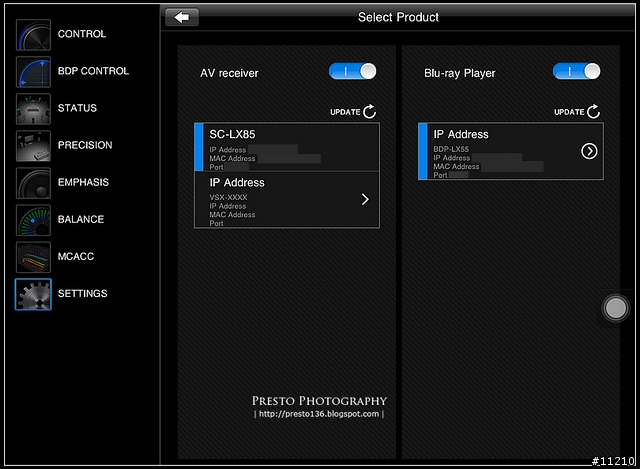
Task: Select the BDP CONTROL menu label
Action: tap(93, 71)
